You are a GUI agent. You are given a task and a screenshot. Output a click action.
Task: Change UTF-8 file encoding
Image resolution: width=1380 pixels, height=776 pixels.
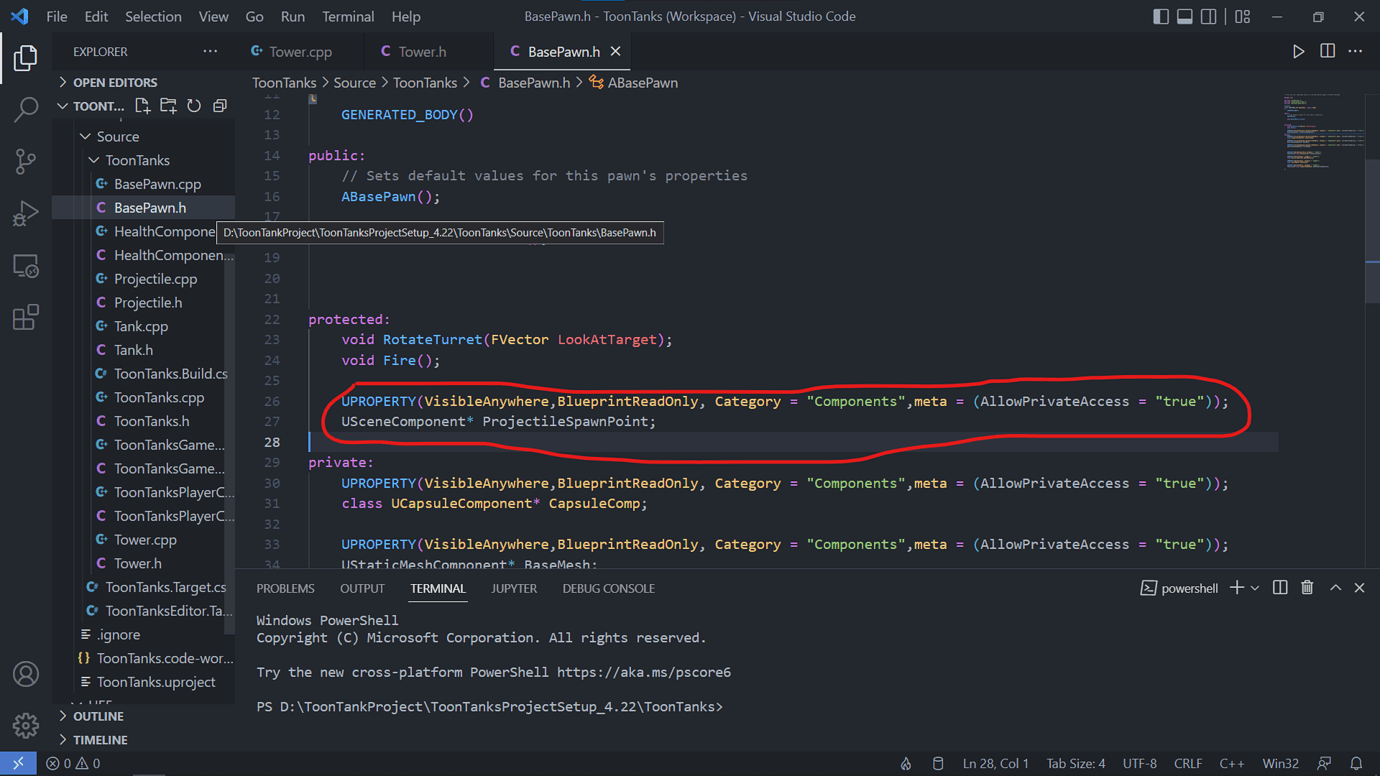coord(1140,763)
